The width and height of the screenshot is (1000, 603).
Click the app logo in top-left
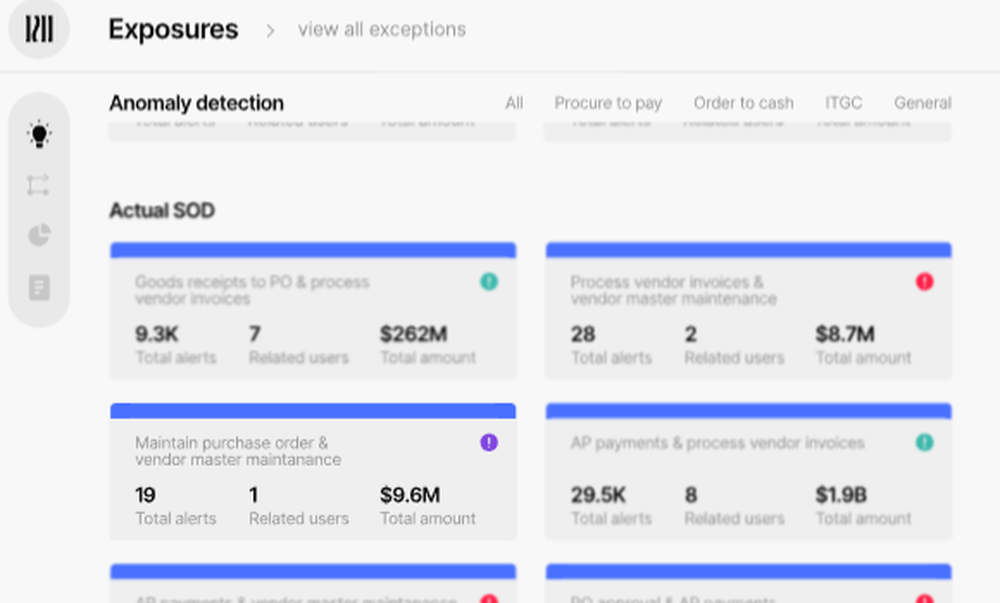tap(39, 29)
